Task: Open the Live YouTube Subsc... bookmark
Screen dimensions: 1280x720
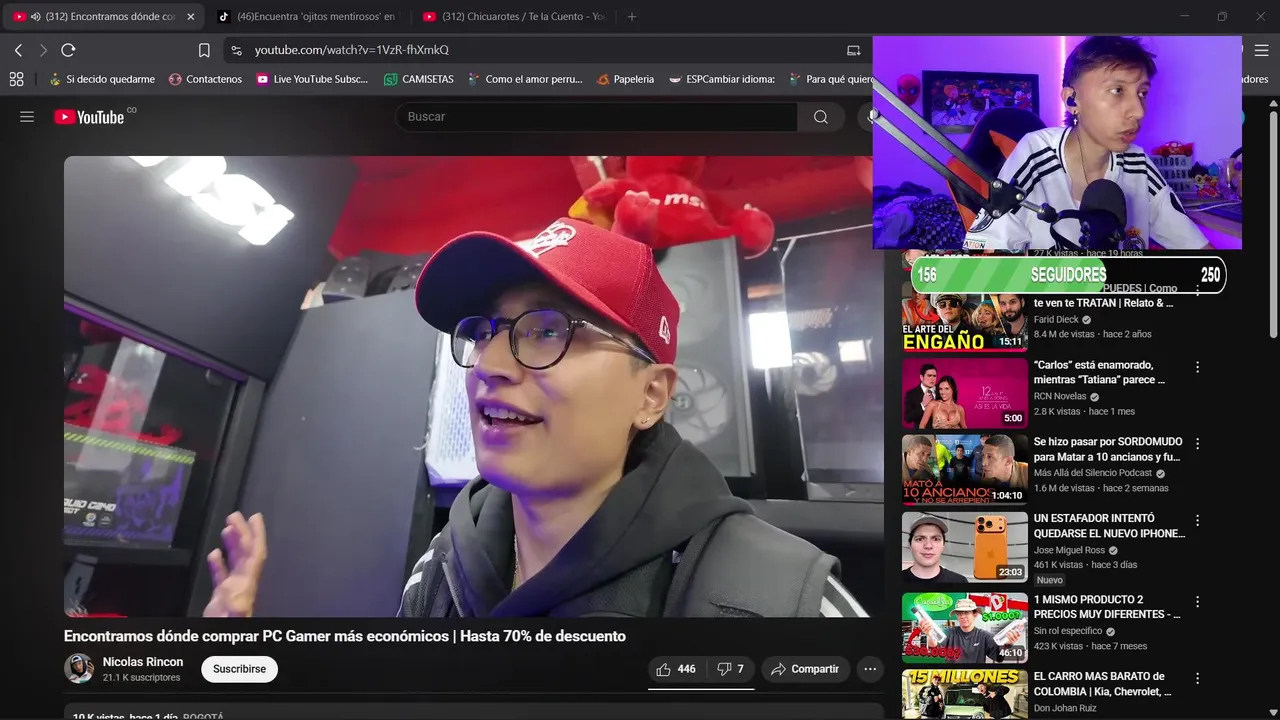Action: tap(312, 79)
